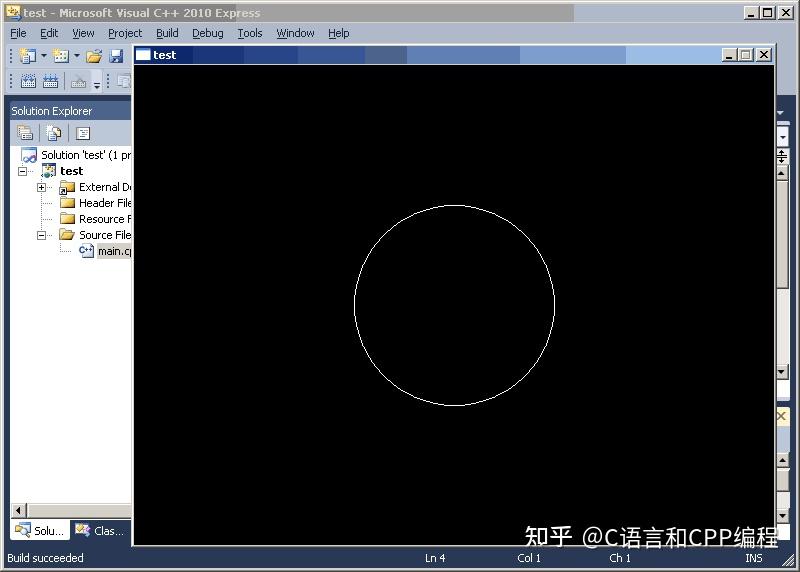This screenshot has width=800, height=572.
Task: Open the Debug menu
Action: tap(208, 33)
